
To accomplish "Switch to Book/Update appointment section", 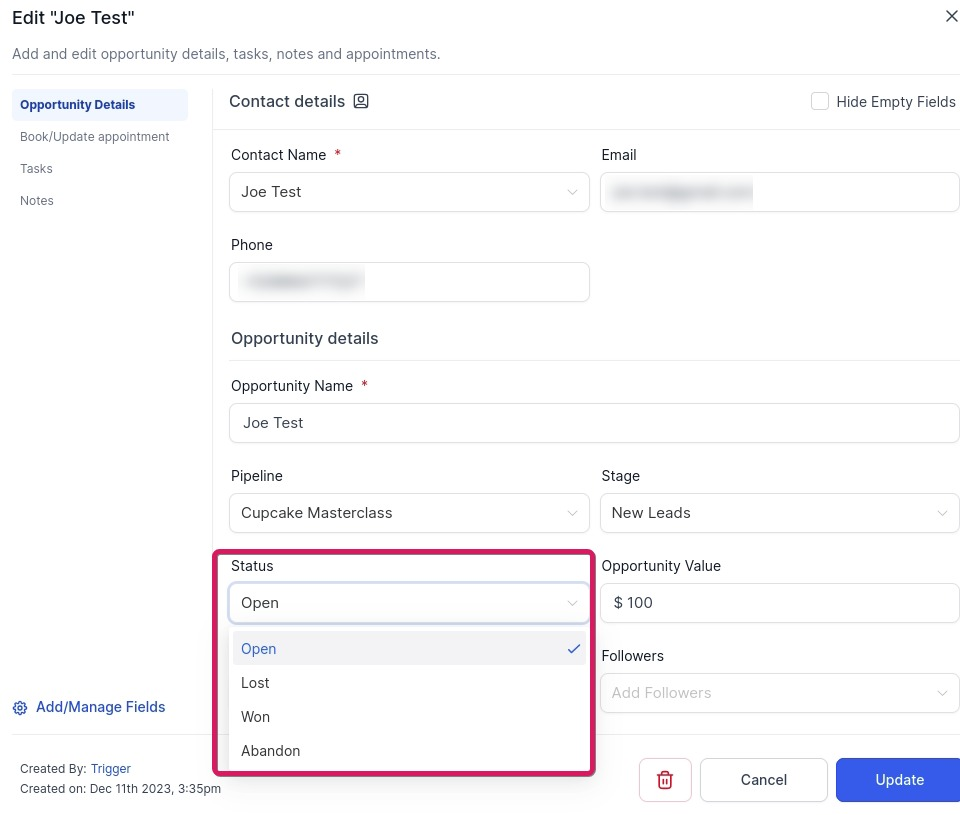I will tap(94, 137).
